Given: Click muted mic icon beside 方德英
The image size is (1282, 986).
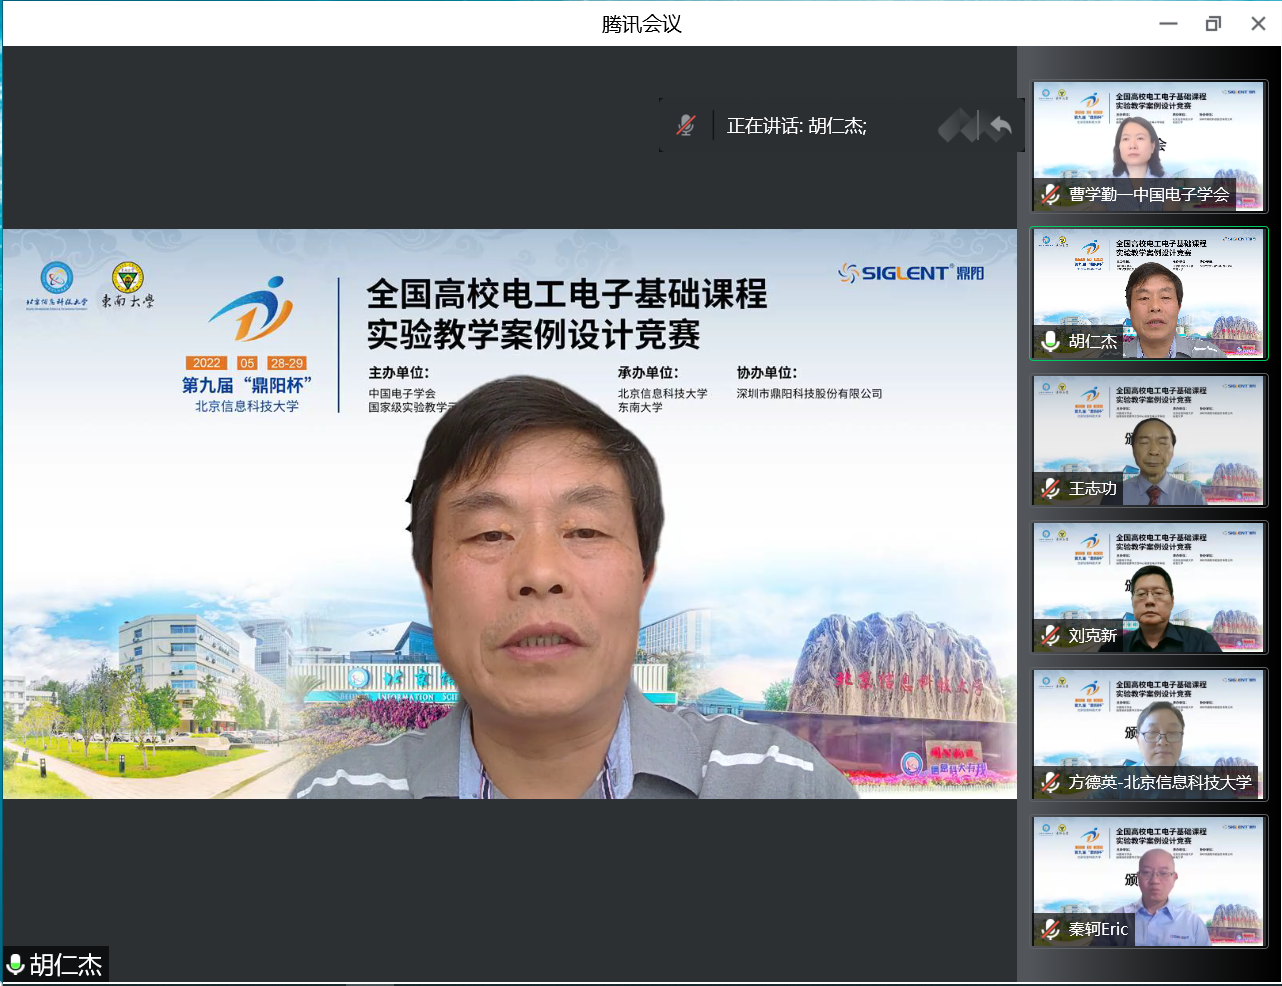Looking at the screenshot, I should [1050, 783].
